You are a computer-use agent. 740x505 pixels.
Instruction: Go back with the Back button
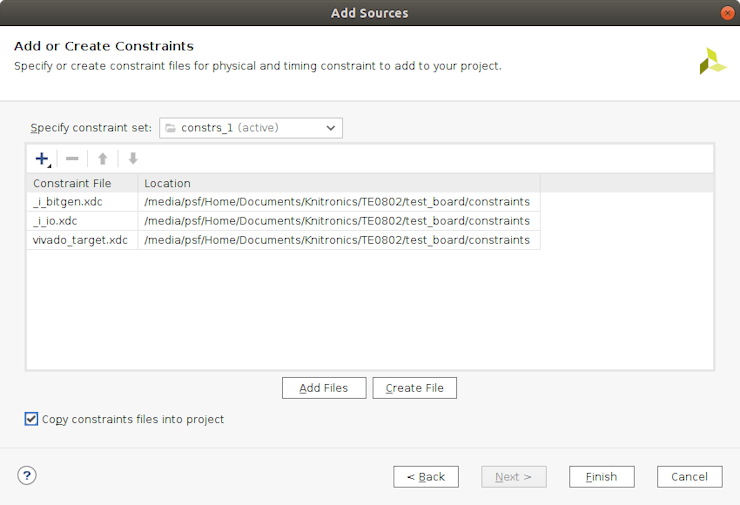tap(426, 477)
